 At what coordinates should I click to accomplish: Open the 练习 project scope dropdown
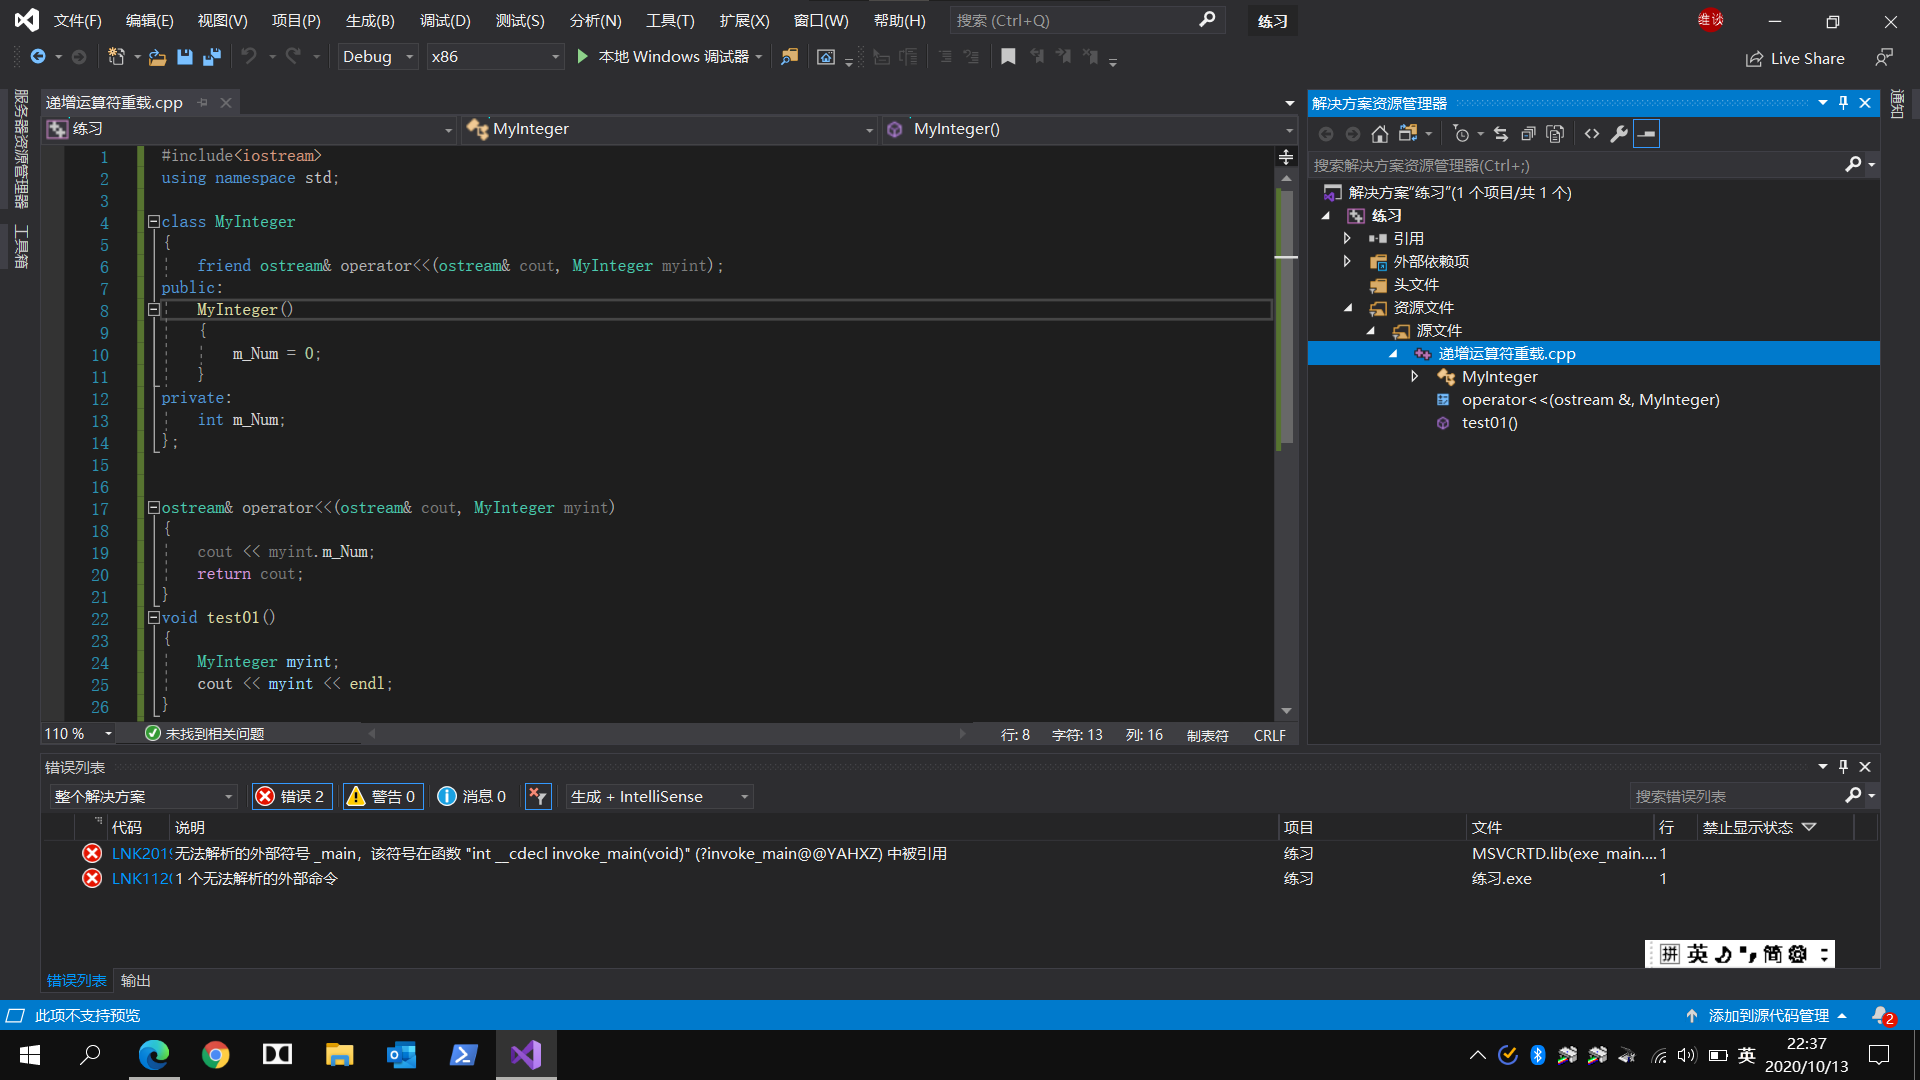(250, 129)
